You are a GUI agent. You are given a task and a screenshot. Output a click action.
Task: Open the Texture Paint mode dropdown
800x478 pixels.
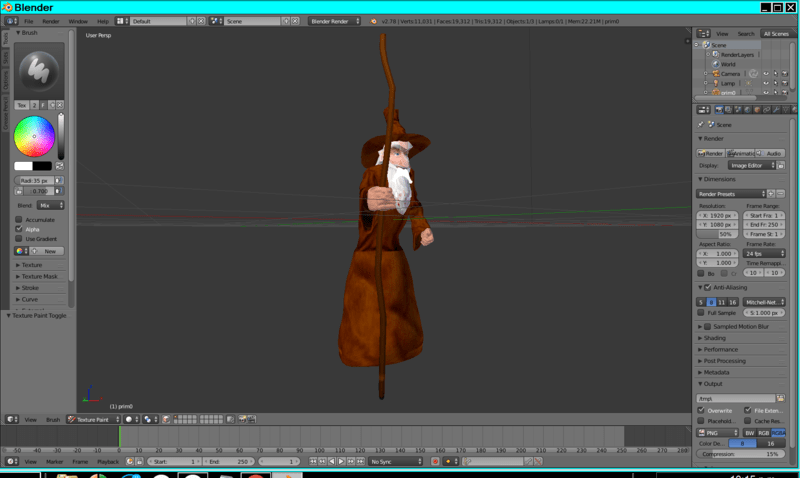pos(92,419)
